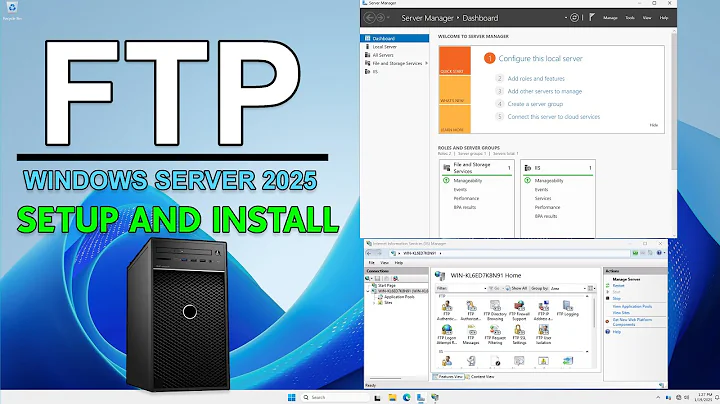Open View menu in IIS Manager

[x=384, y=263]
